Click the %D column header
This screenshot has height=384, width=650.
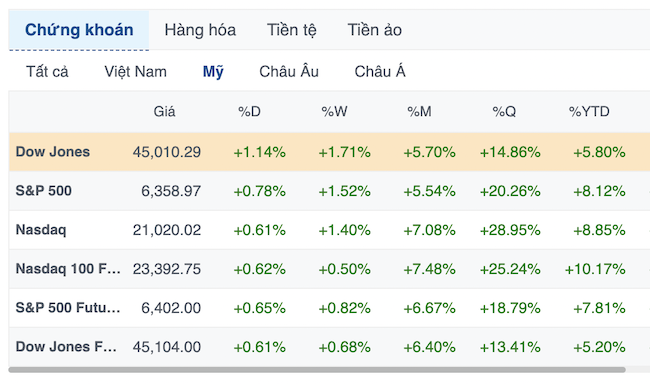tap(249, 112)
